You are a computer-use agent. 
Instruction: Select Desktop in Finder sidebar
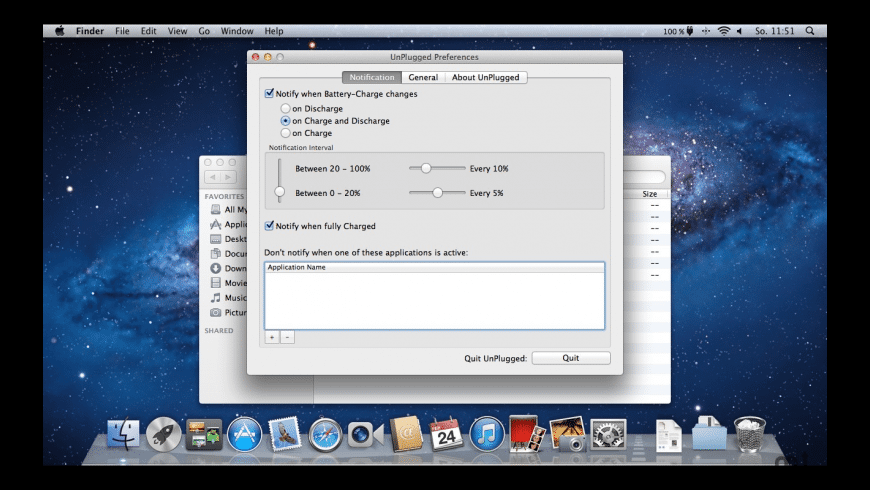click(x=229, y=239)
